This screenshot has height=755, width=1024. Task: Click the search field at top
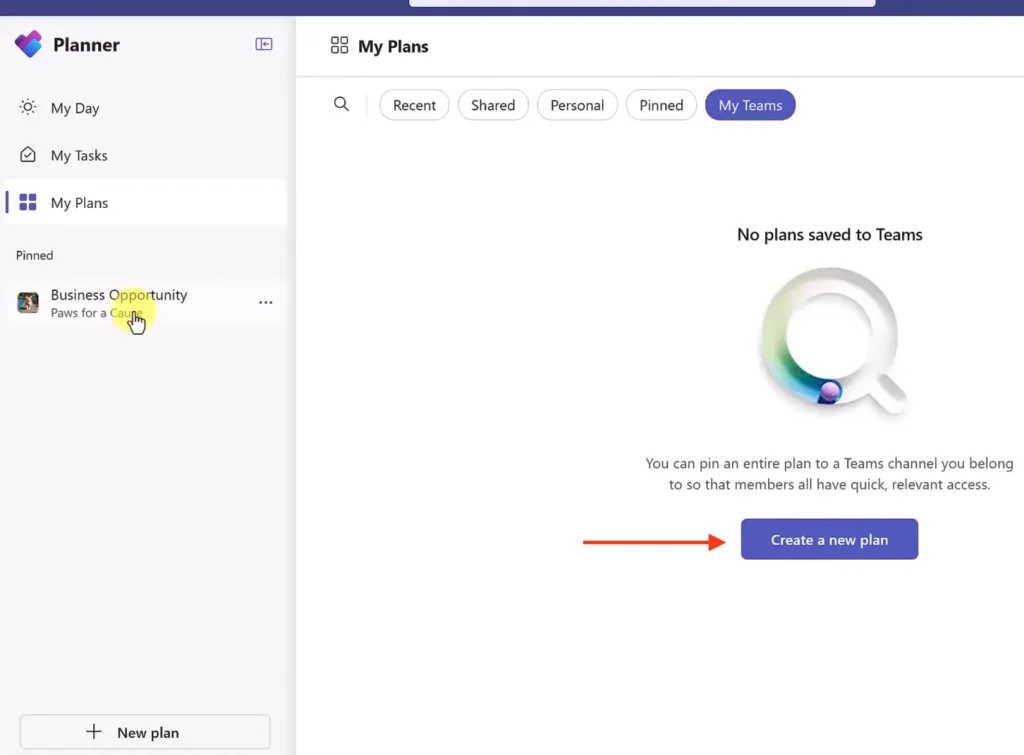pos(642,3)
